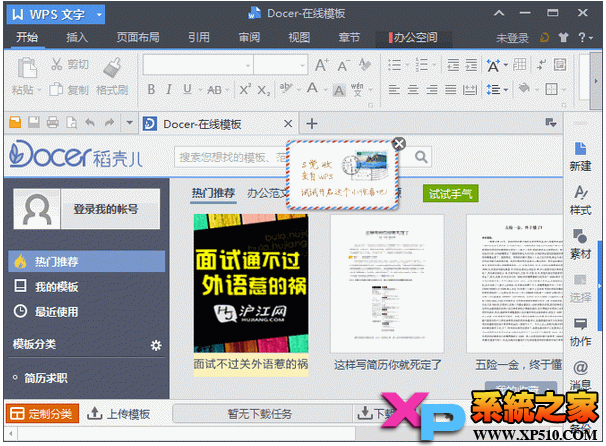This screenshot has width=606, height=446.
Task: Align text right
Action: click(x=432, y=90)
